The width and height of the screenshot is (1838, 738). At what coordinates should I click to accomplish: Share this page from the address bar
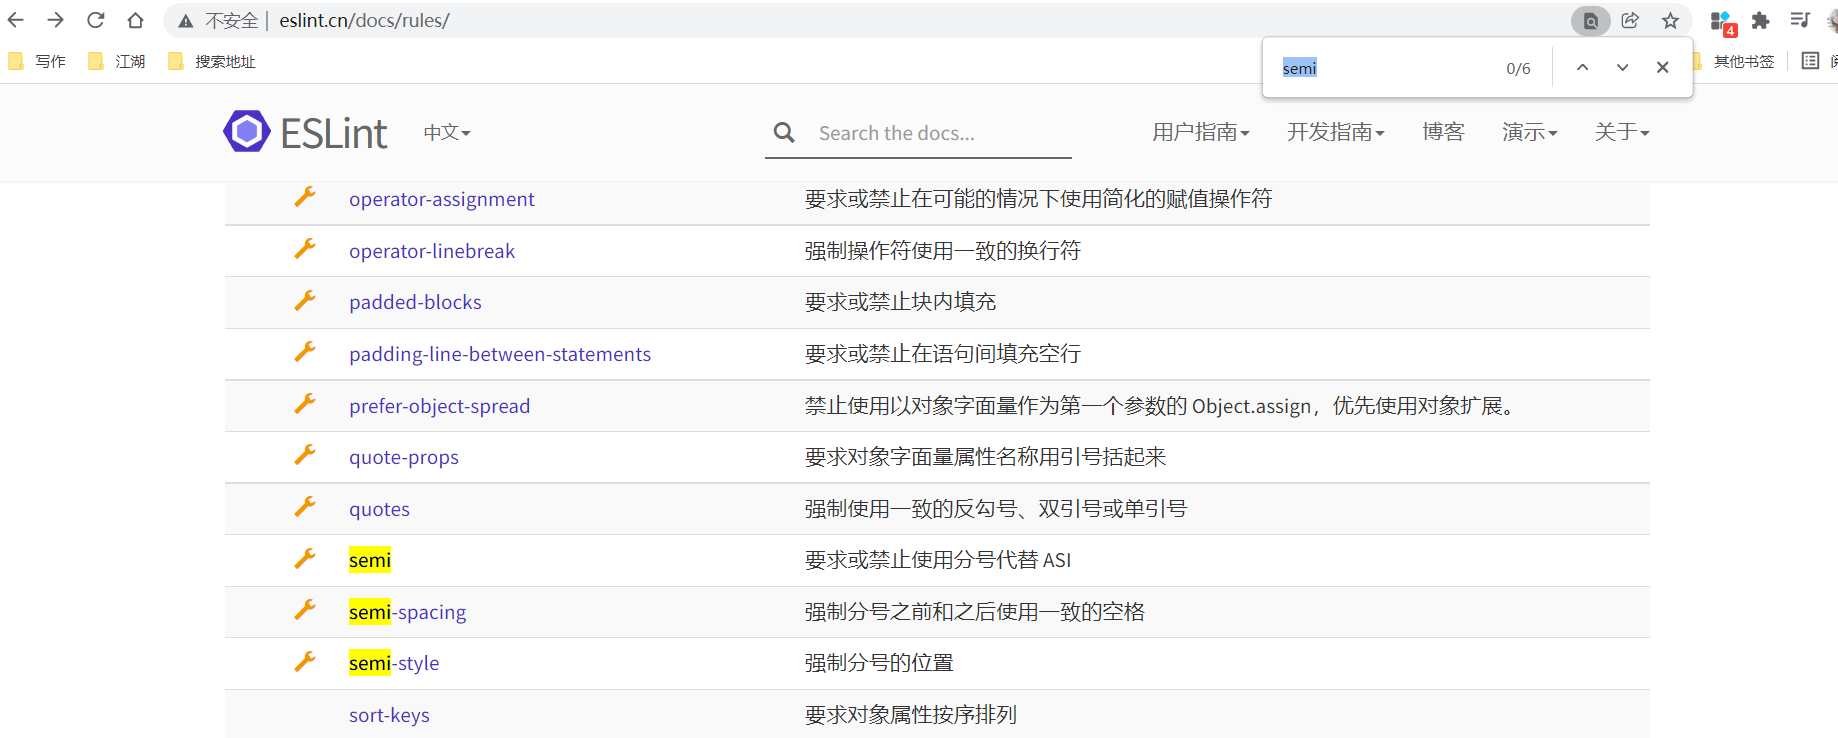[x=1630, y=20]
